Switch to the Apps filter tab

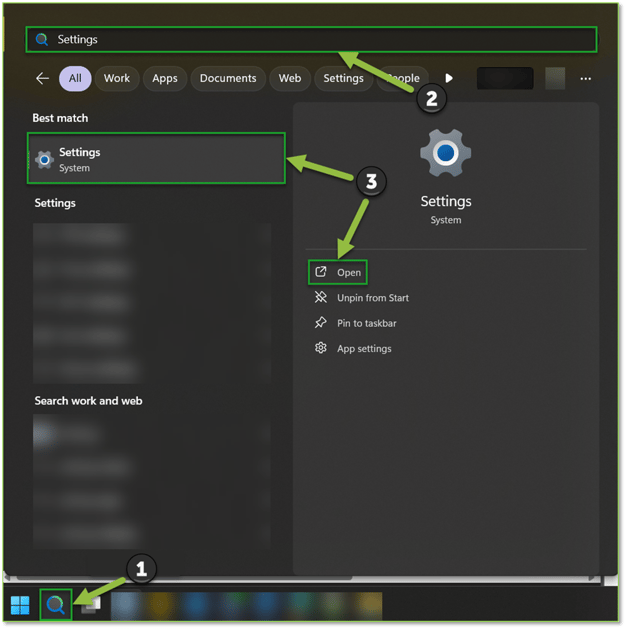pos(164,78)
